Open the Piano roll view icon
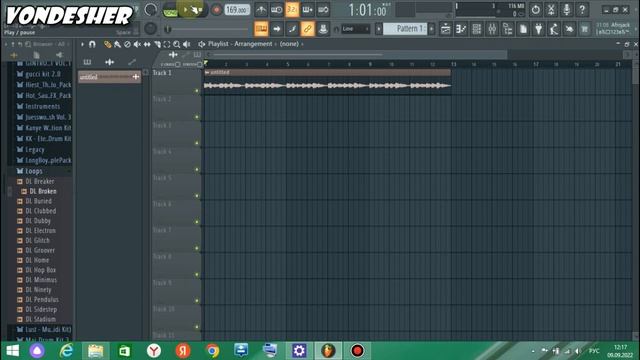The height and width of the screenshot is (360, 640). pyautogui.click(x=461, y=29)
